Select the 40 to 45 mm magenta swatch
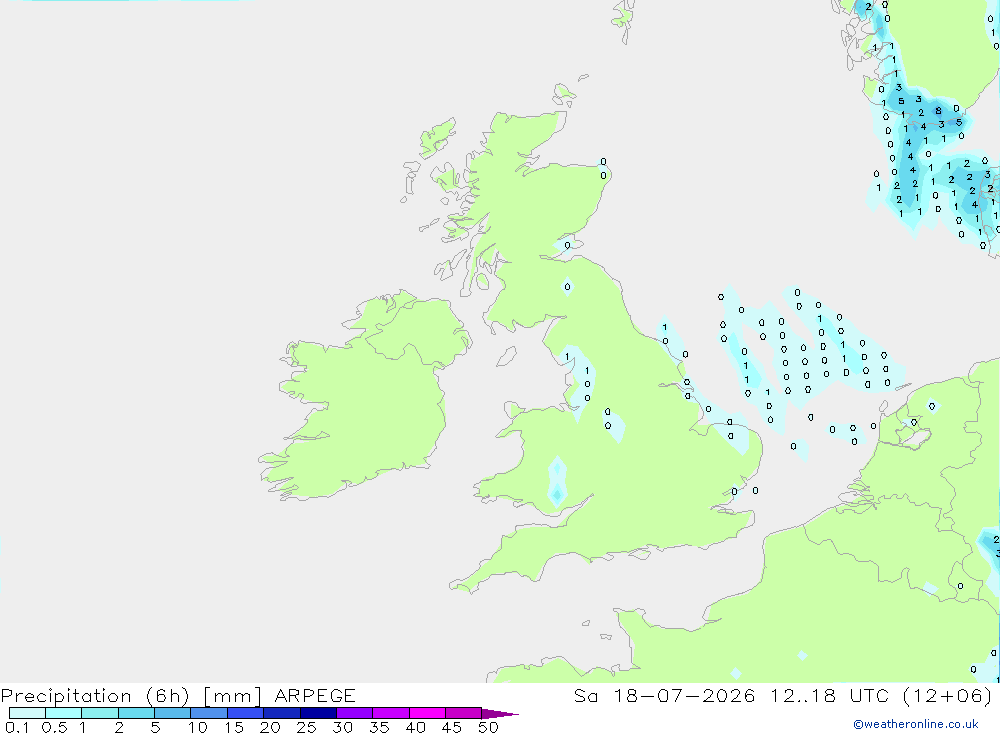Viewport: 1000px width, 733px height. point(427,713)
